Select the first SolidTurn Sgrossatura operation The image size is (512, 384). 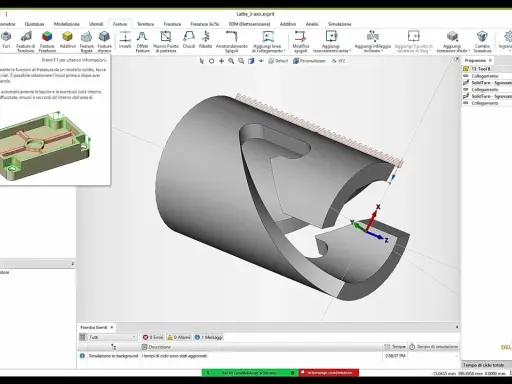(x=487, y=82)
